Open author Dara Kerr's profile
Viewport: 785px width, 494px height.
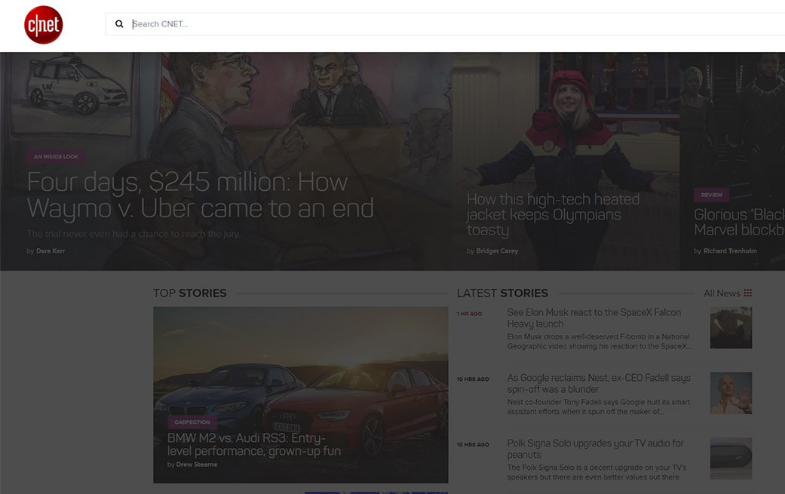[51, 251]
